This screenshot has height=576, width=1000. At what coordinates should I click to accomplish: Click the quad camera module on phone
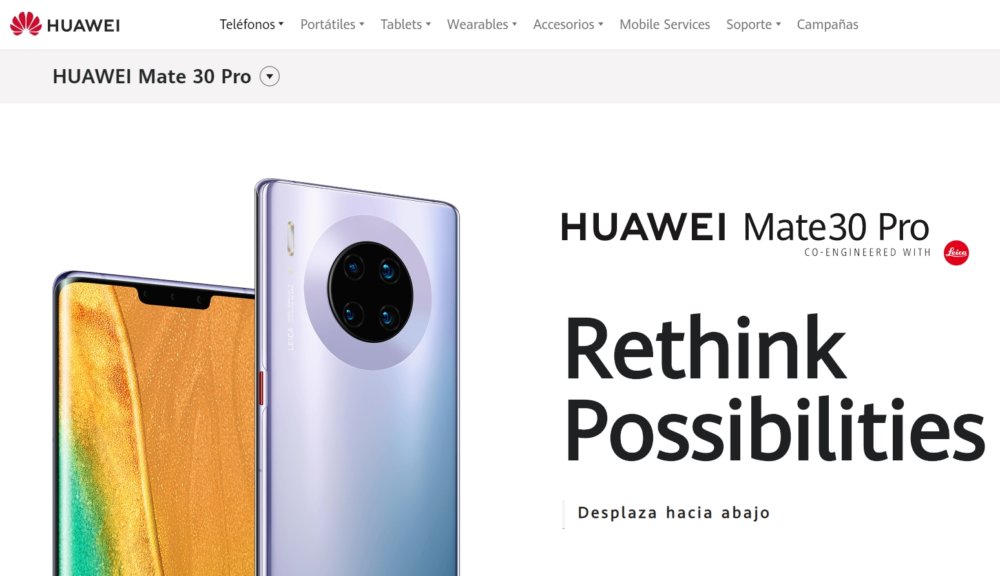[371, 292]
